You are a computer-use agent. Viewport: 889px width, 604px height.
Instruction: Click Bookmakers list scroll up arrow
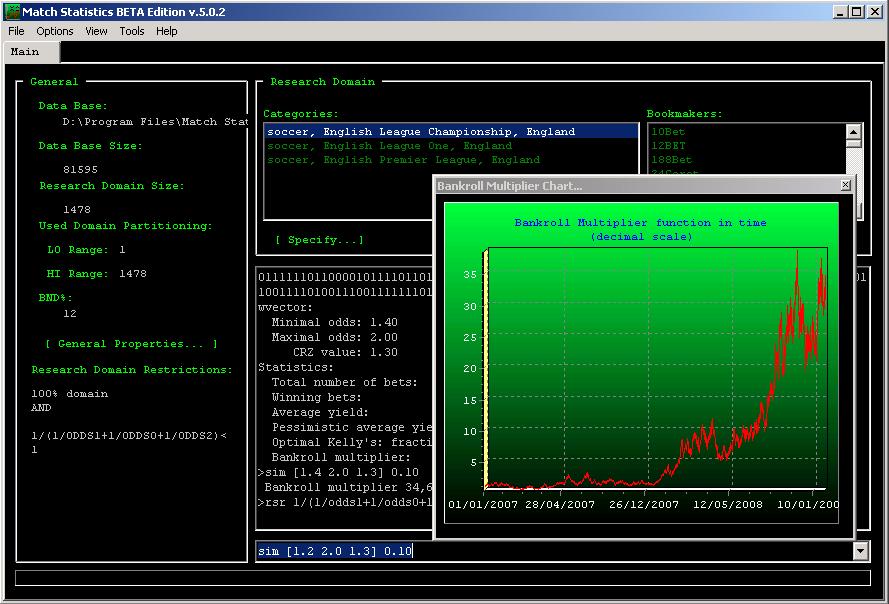tap(854, 132)
